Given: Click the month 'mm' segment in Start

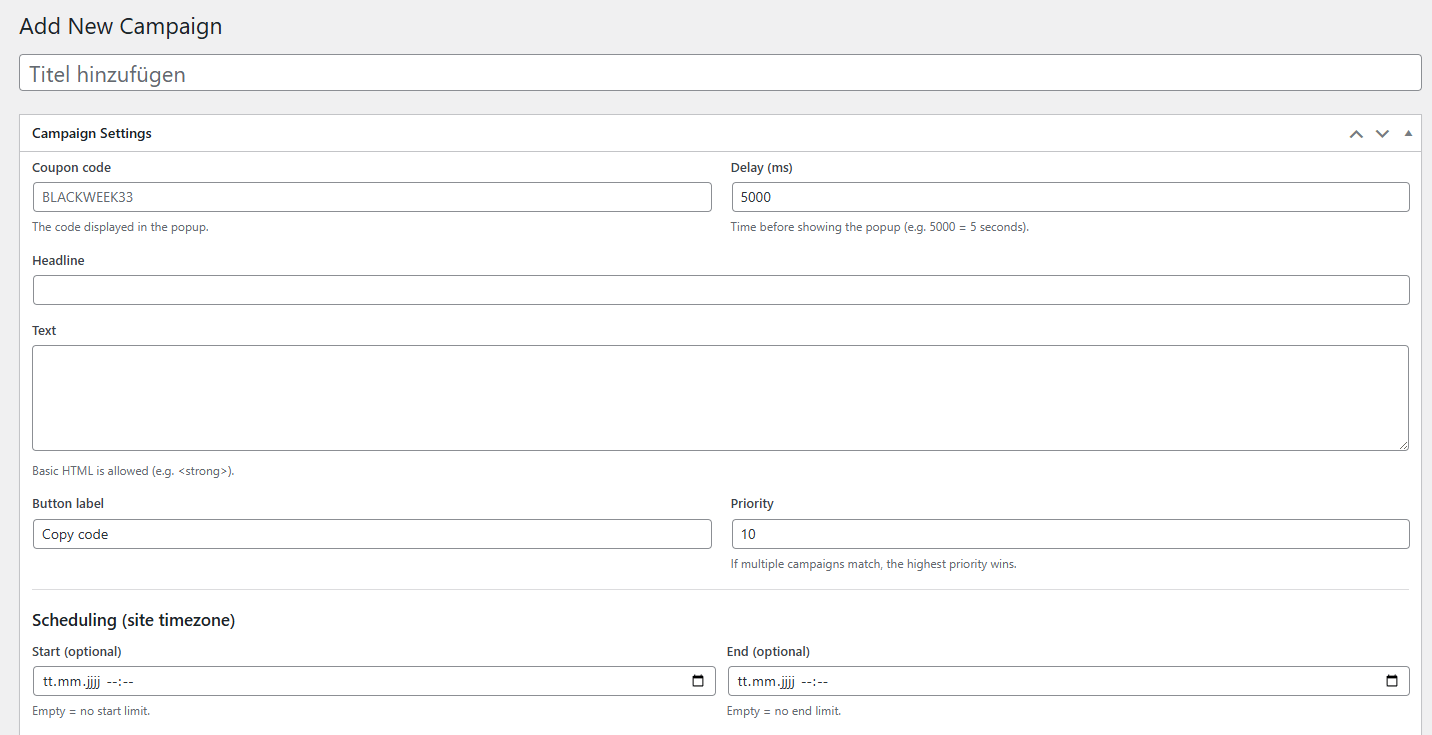Looking at the screenshot, I should point(67,682).
